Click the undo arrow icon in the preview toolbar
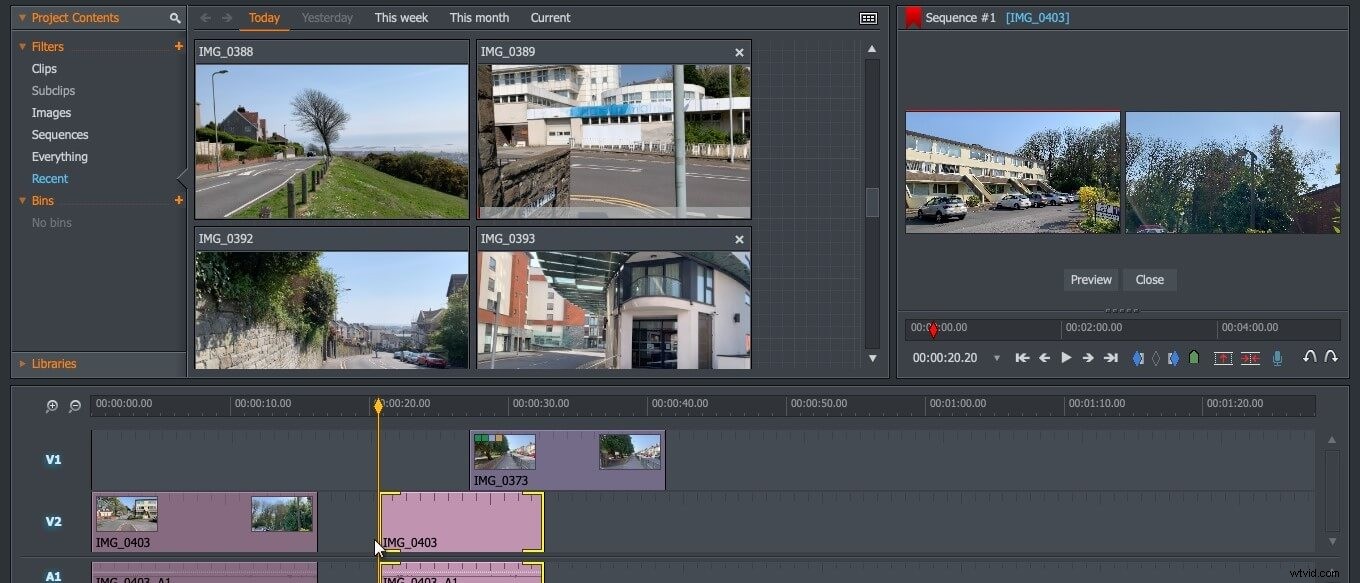1360x583 pixels. pos(1309,357)
